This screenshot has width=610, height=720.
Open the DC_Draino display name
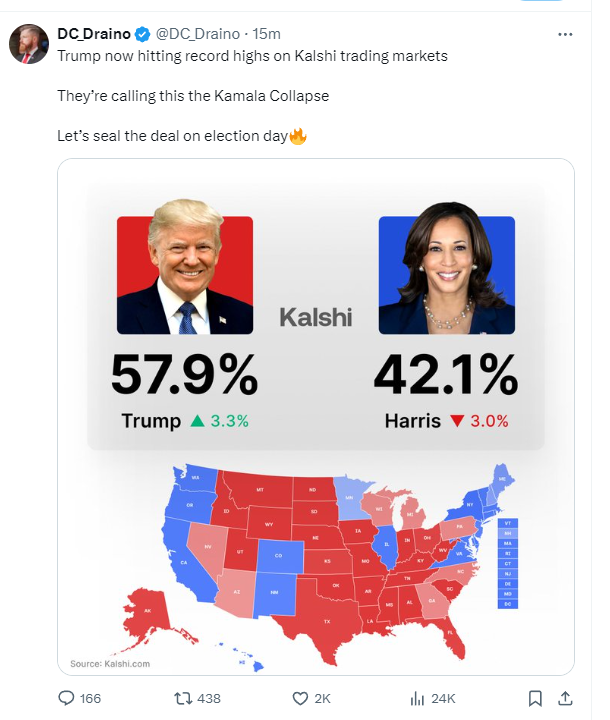pyautogui.click(x=94, y=34)
